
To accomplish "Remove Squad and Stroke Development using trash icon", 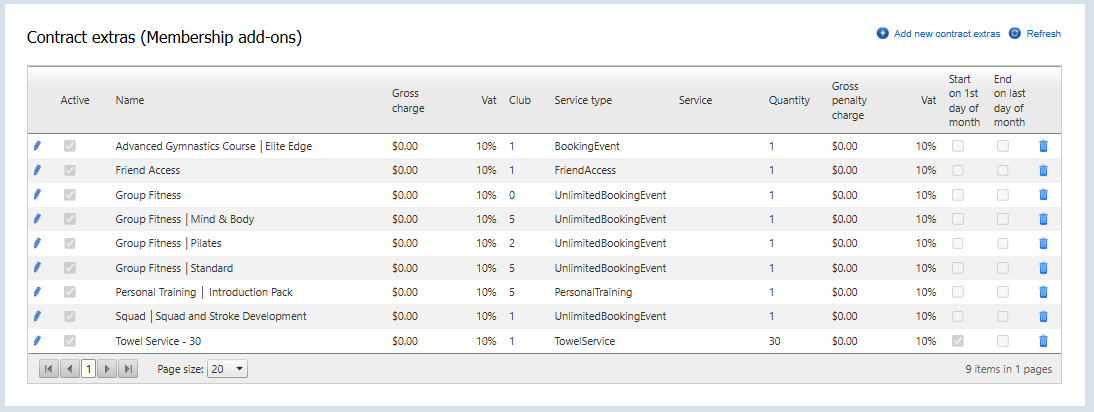I will [x=1043, y=316].
